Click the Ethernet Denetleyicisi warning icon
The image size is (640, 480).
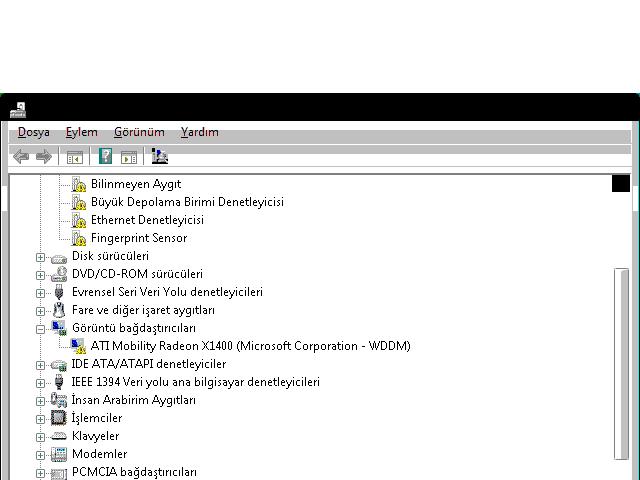click(78, 220)
